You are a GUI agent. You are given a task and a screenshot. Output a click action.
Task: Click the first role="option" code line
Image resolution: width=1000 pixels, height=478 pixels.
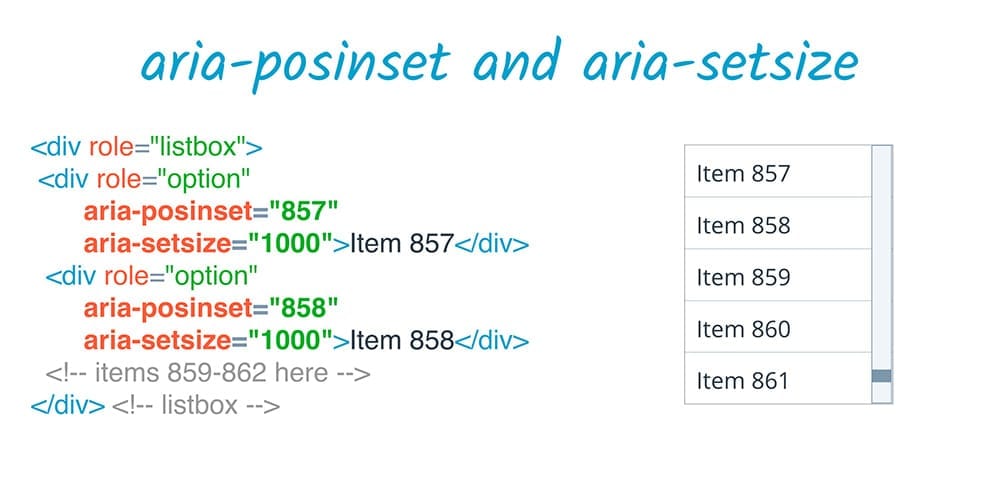tap(144, 180)
